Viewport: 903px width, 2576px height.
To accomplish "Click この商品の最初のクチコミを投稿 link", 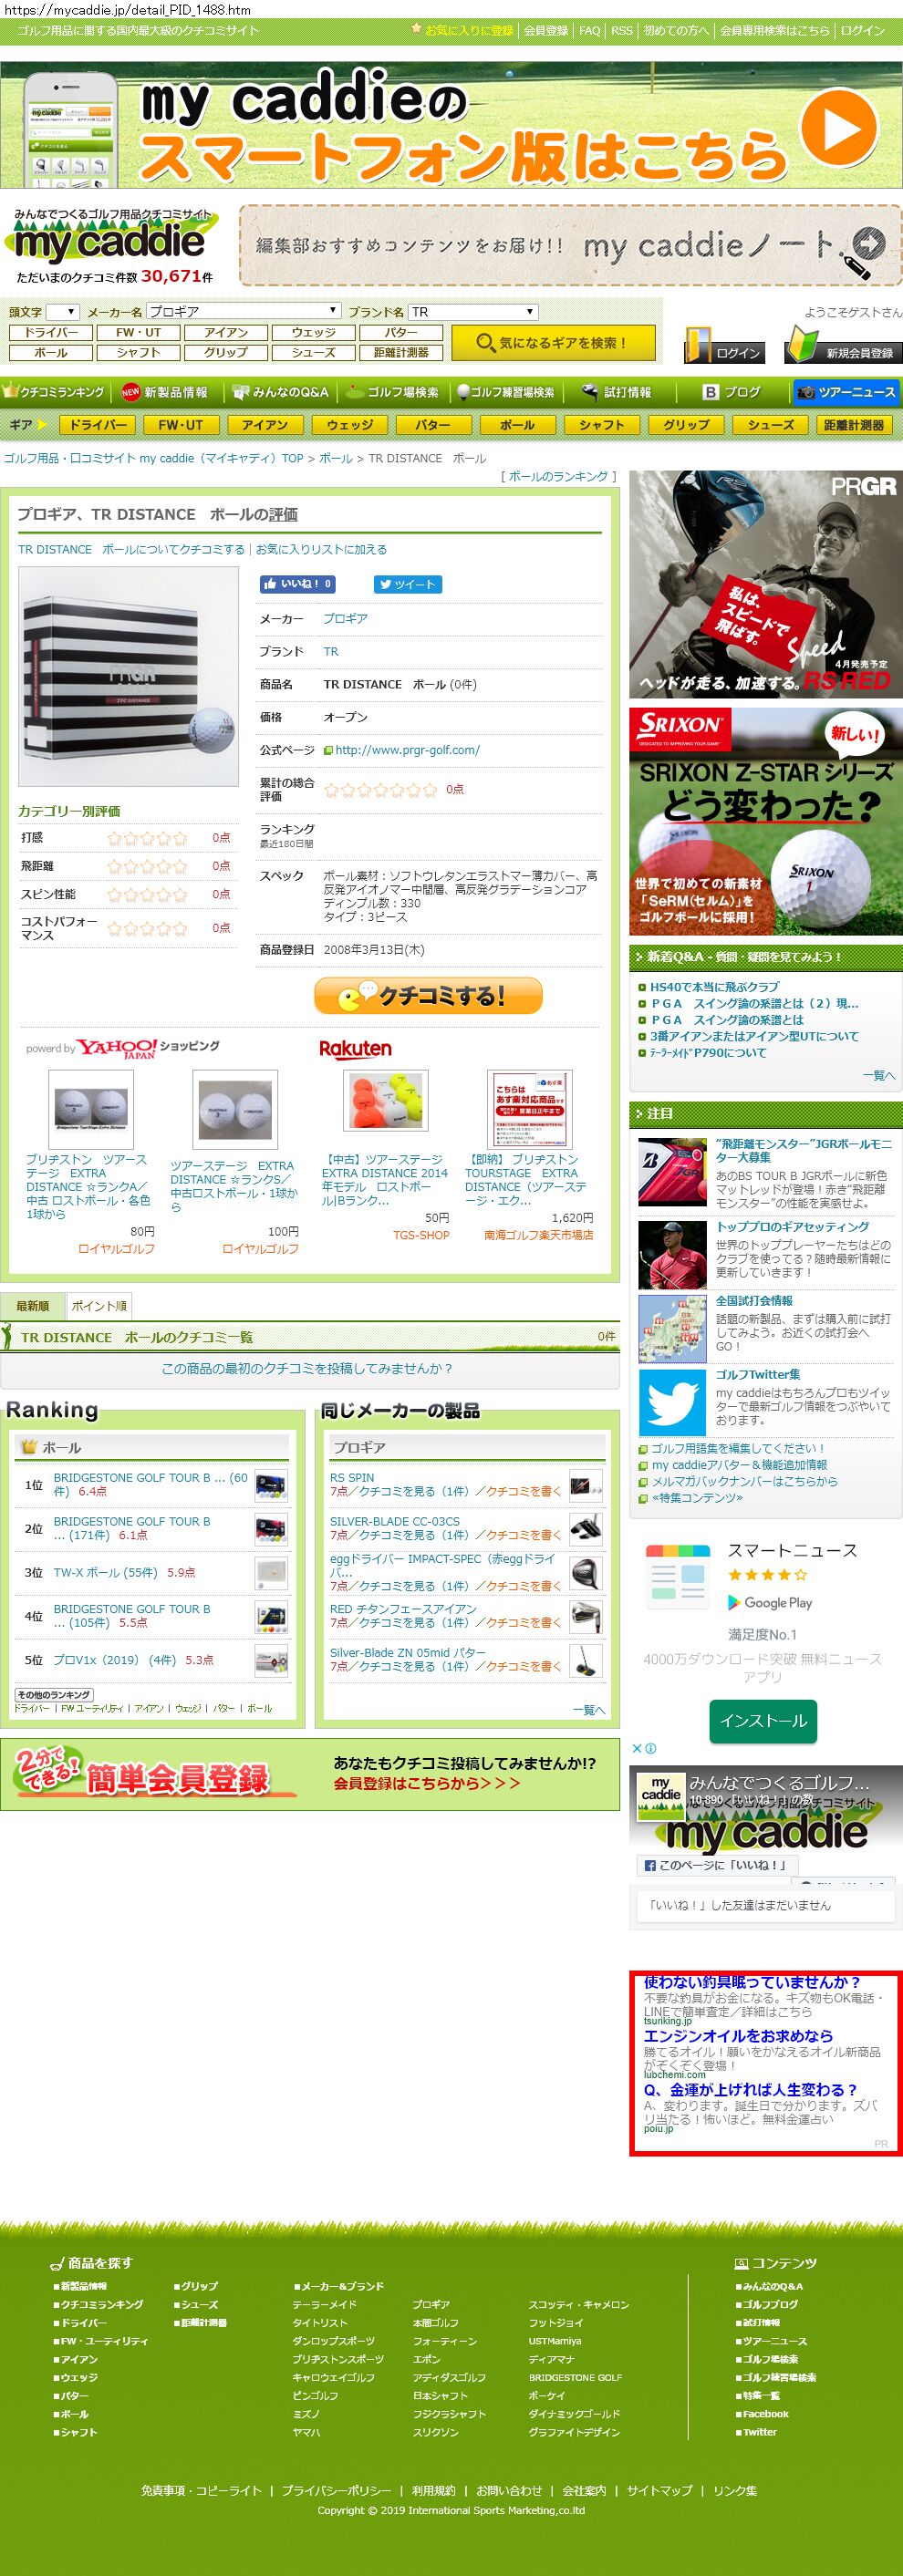I will click(x=307, y=1369).
